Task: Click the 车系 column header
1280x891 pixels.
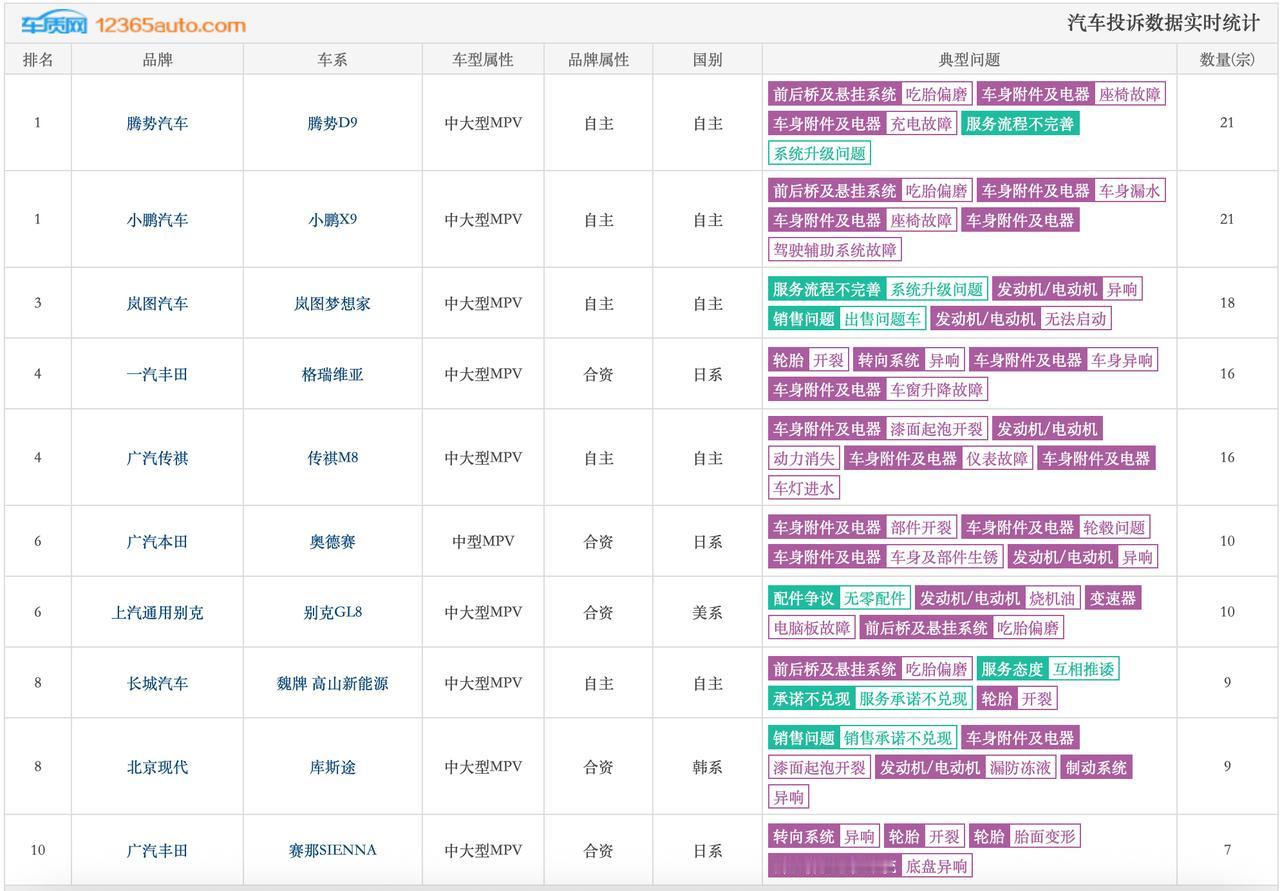Action: 332,60
